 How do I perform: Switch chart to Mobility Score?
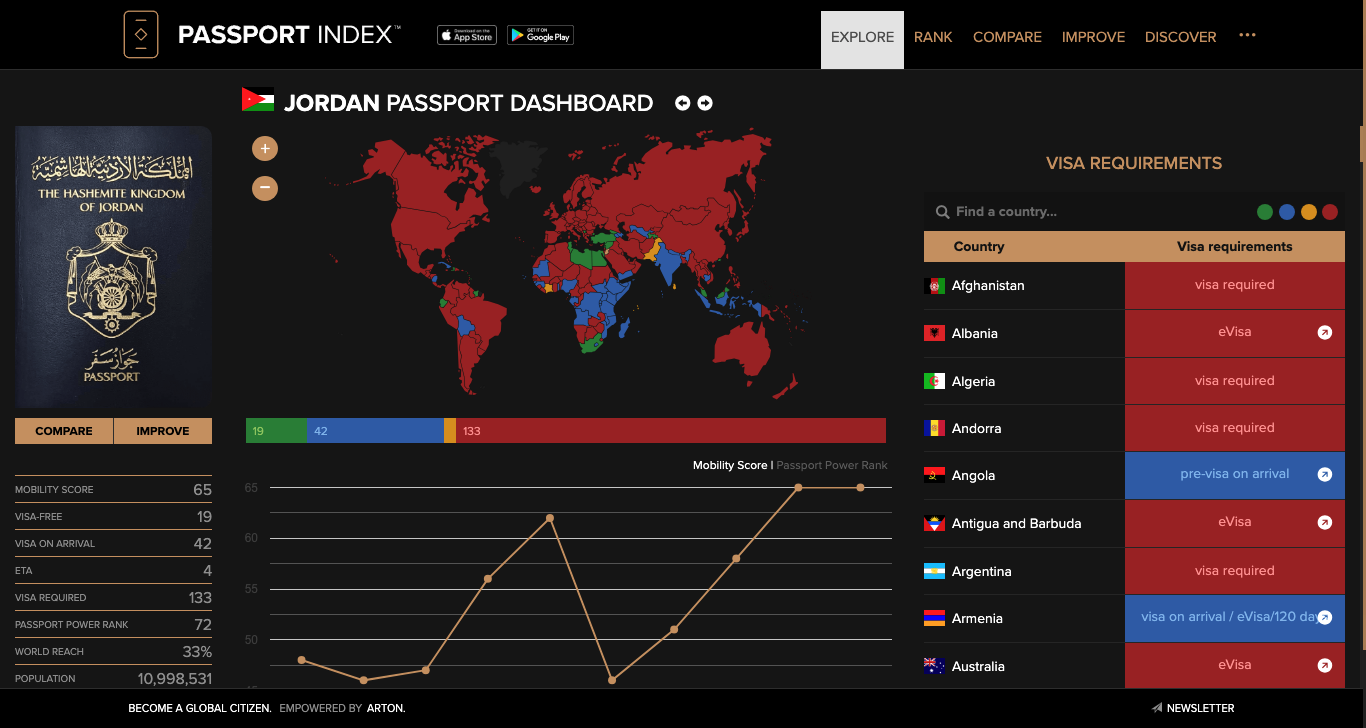(x=730, y=465)
